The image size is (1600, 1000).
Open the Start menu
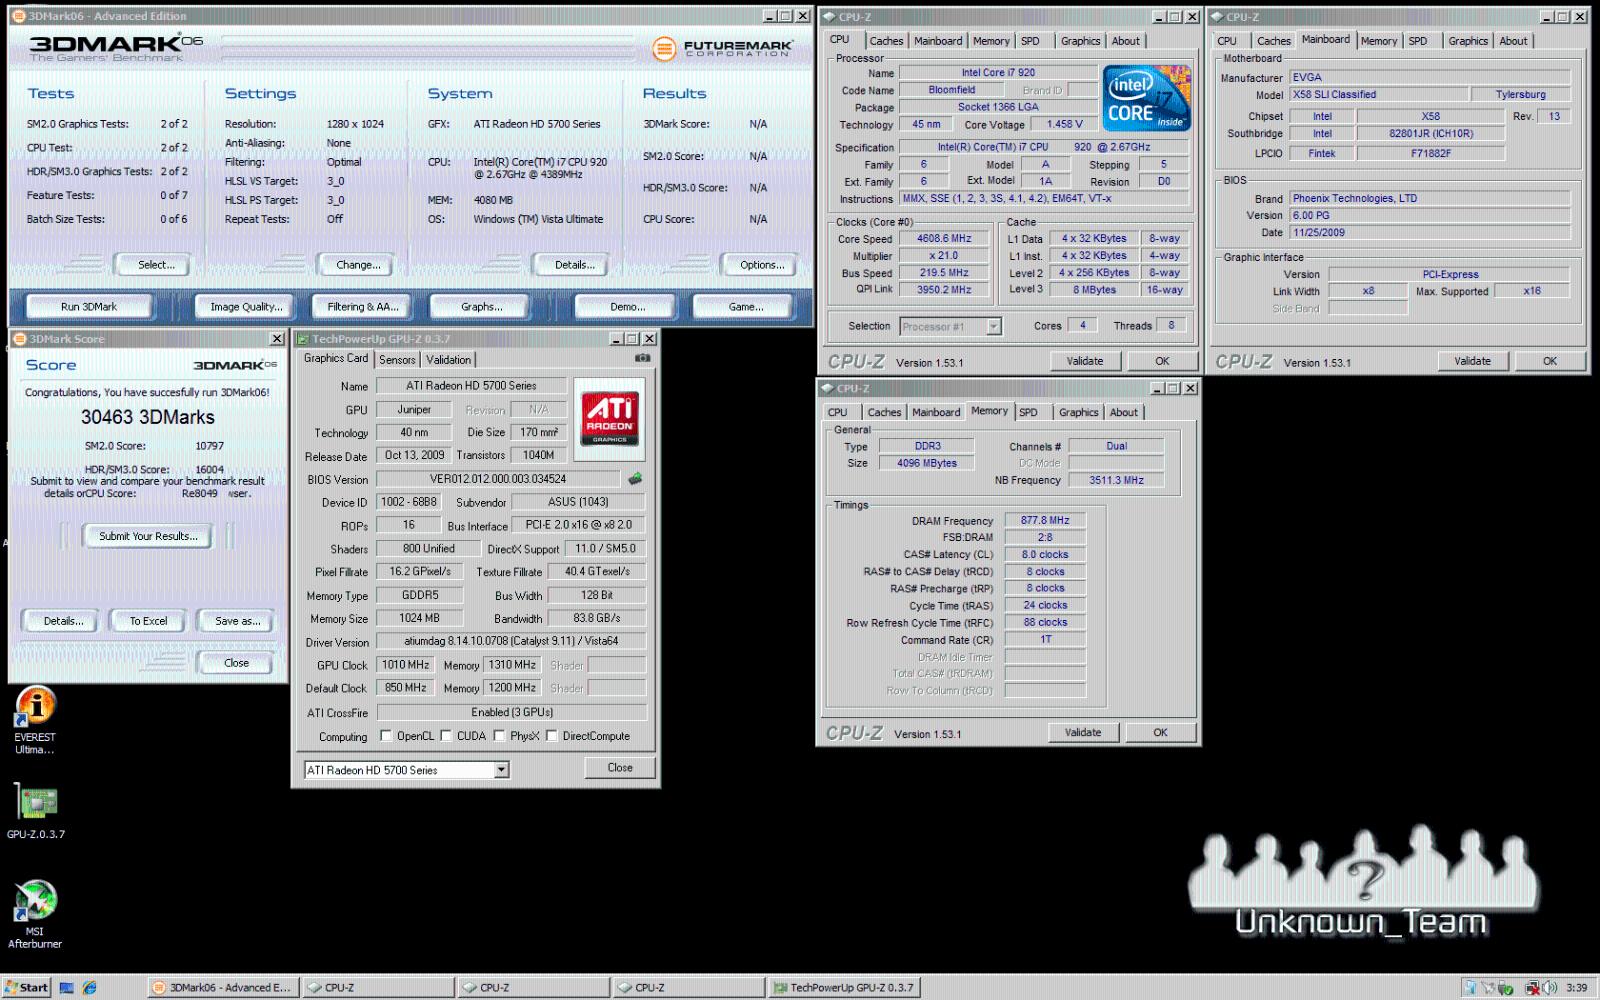point(26,987)
